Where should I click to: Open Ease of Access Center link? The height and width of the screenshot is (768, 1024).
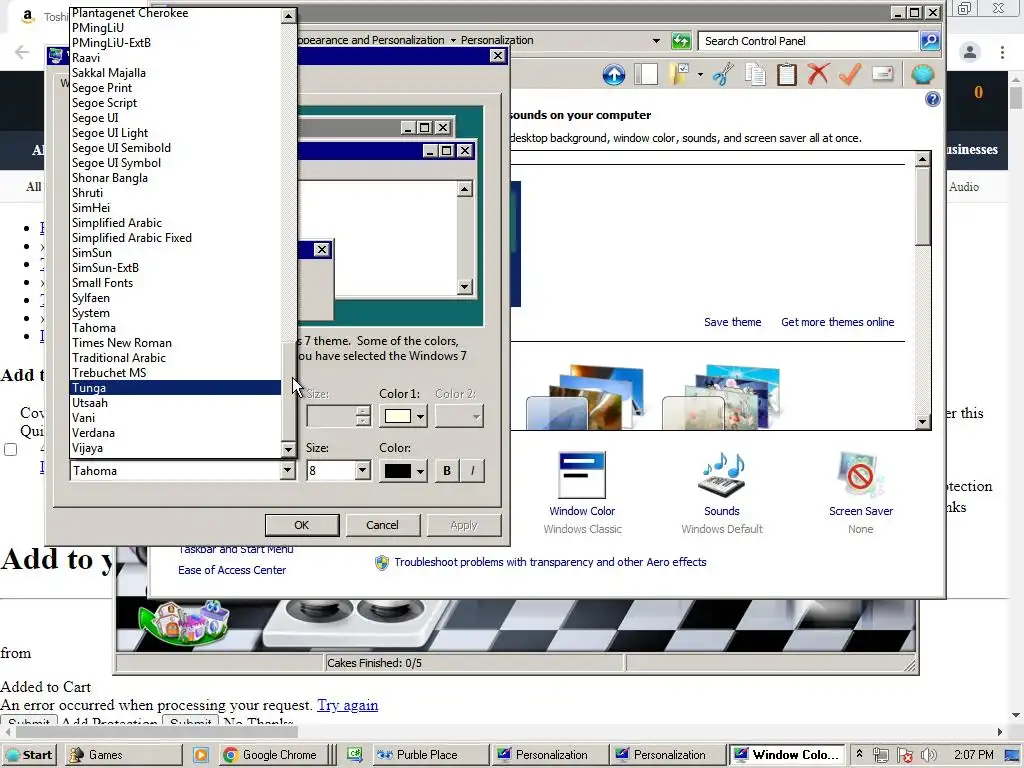tap(232, 570)
